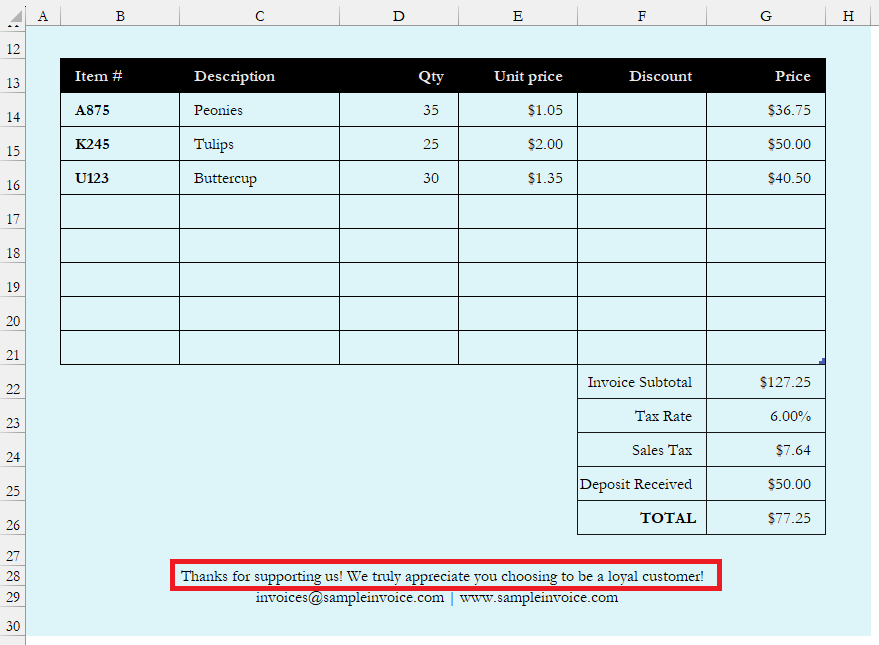Click the quantity cell showing 35
The image size is (879, 645).
point(399,110)
